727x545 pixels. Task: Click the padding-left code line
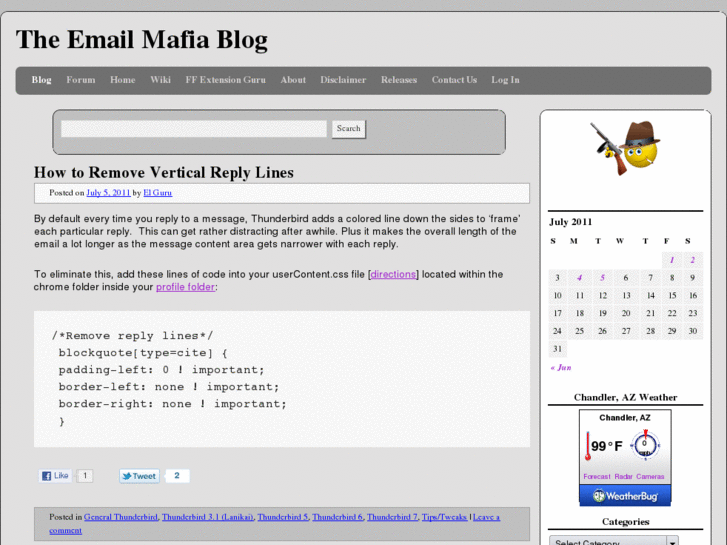click(x=161, y=370)
